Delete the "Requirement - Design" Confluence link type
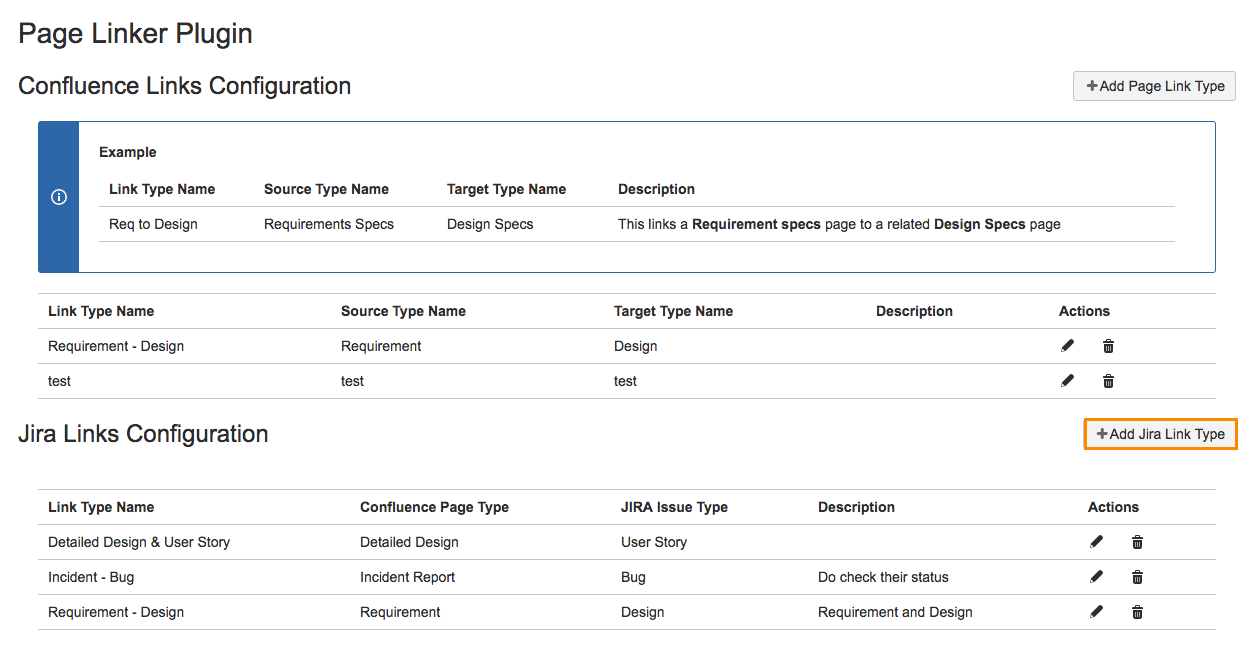Screen dimensions: 1244x655 [x=1108, y=345]
